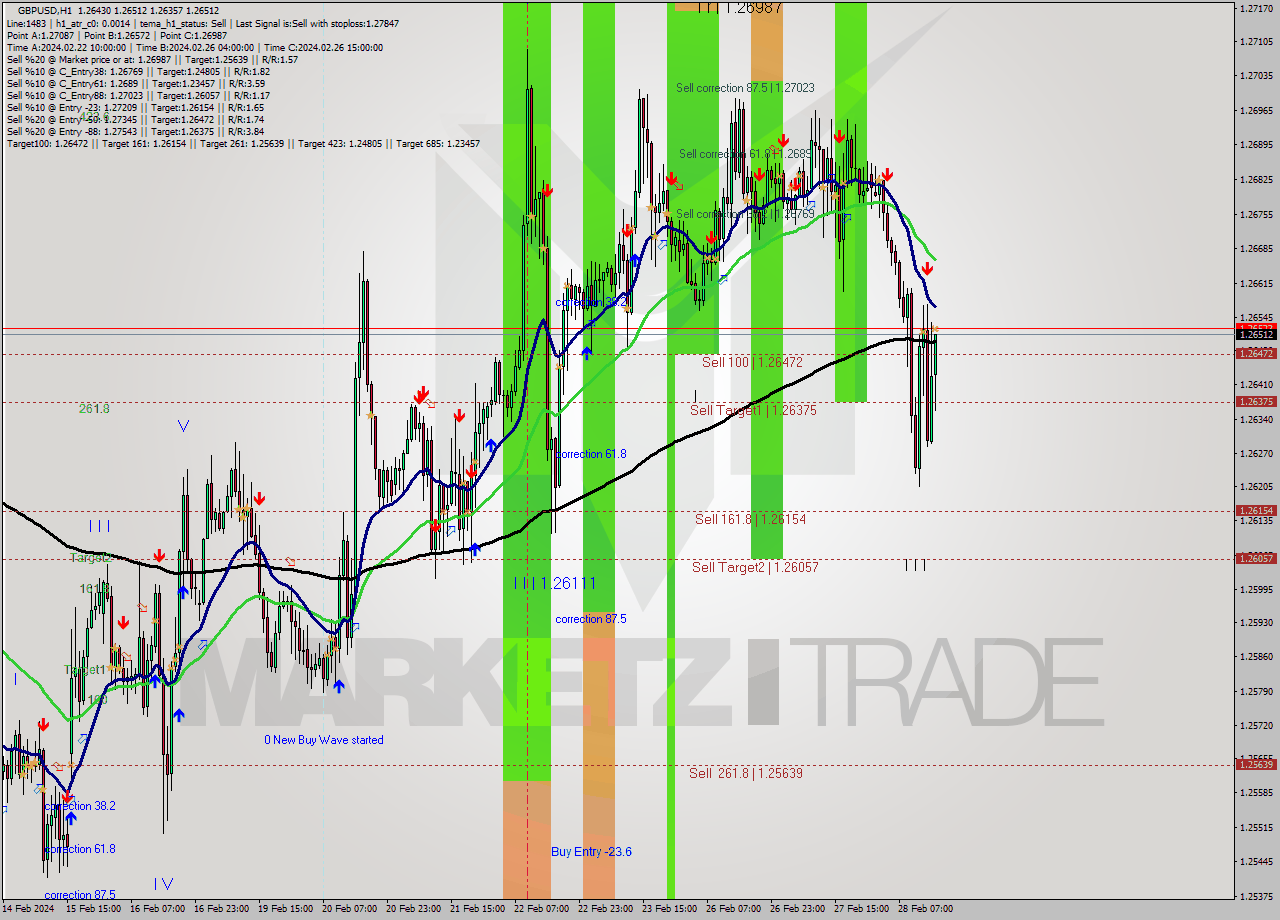Image resolution: width=1280 pixels, height=920 pixels.
Task: Click the 'Sell %20 @ Entry -88: 1.27543' line
Action: [135, 131]
